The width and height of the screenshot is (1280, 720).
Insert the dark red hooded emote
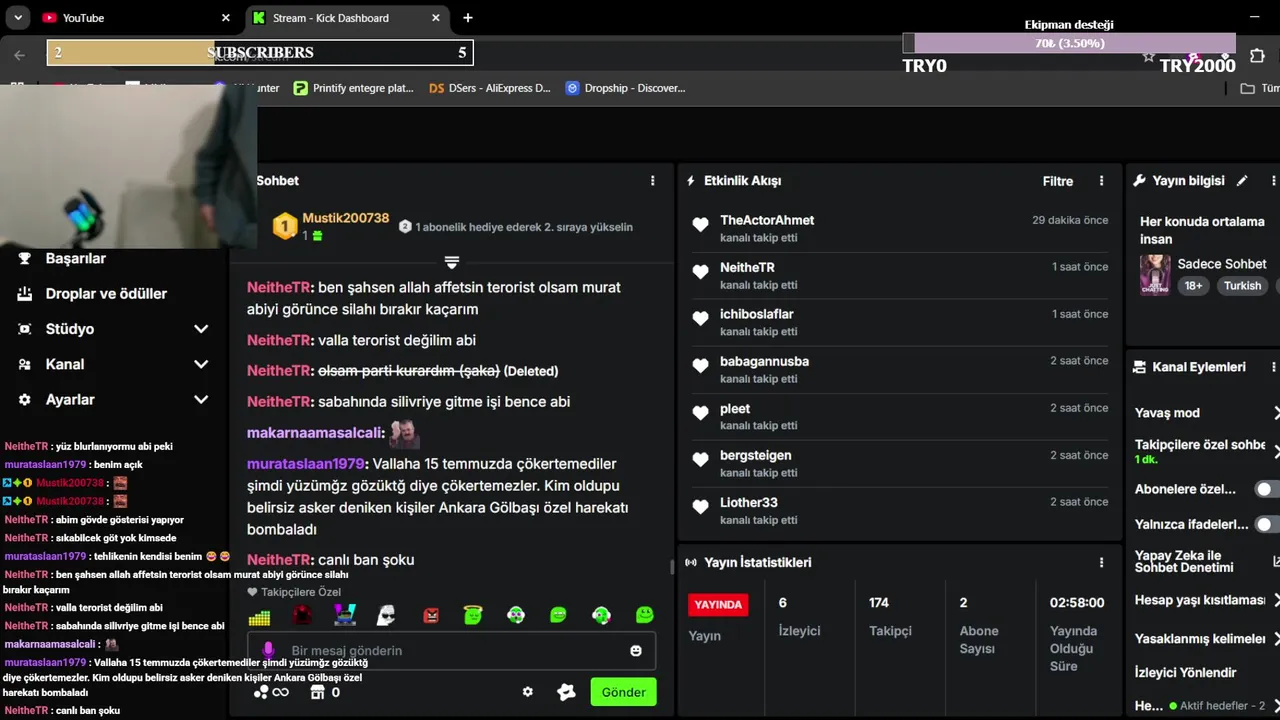tap(301, 616)
